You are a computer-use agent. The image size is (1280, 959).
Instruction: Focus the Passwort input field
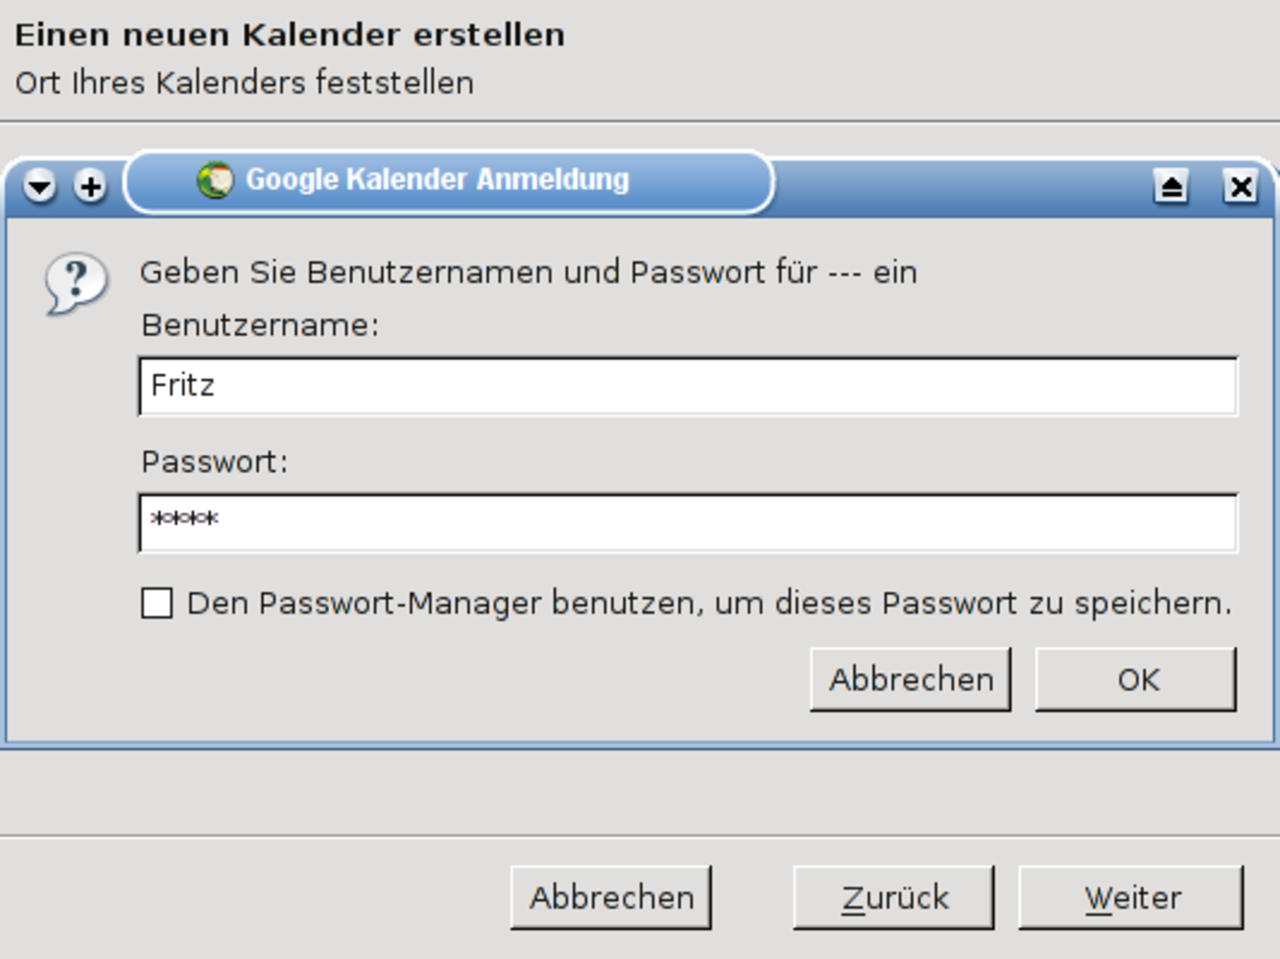(x=688, y=522)
